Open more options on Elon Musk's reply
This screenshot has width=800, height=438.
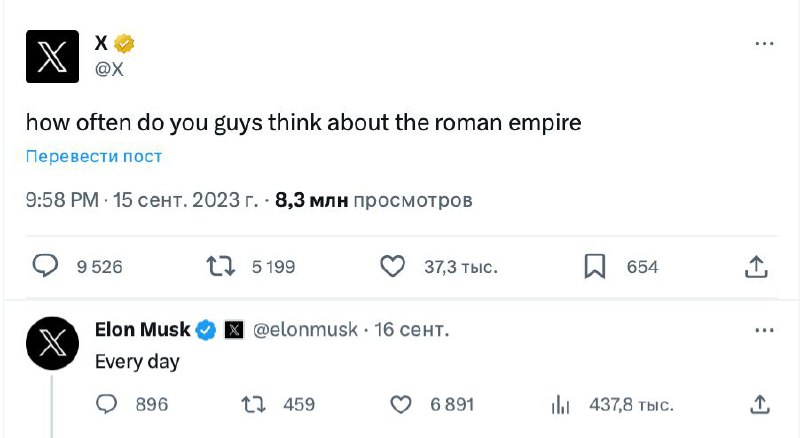pyautogui.click(x=764, y=330)
